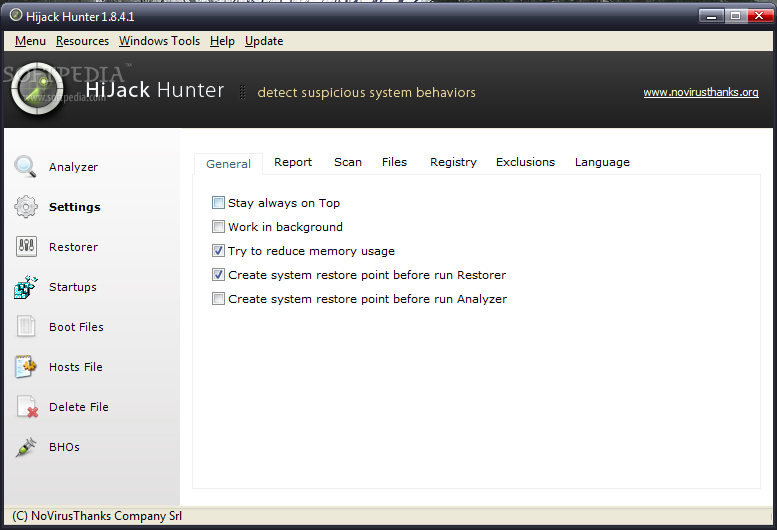The image size is (777, 530).
Task: Click the Startups icon in sidebar
Action: [26, 287]
